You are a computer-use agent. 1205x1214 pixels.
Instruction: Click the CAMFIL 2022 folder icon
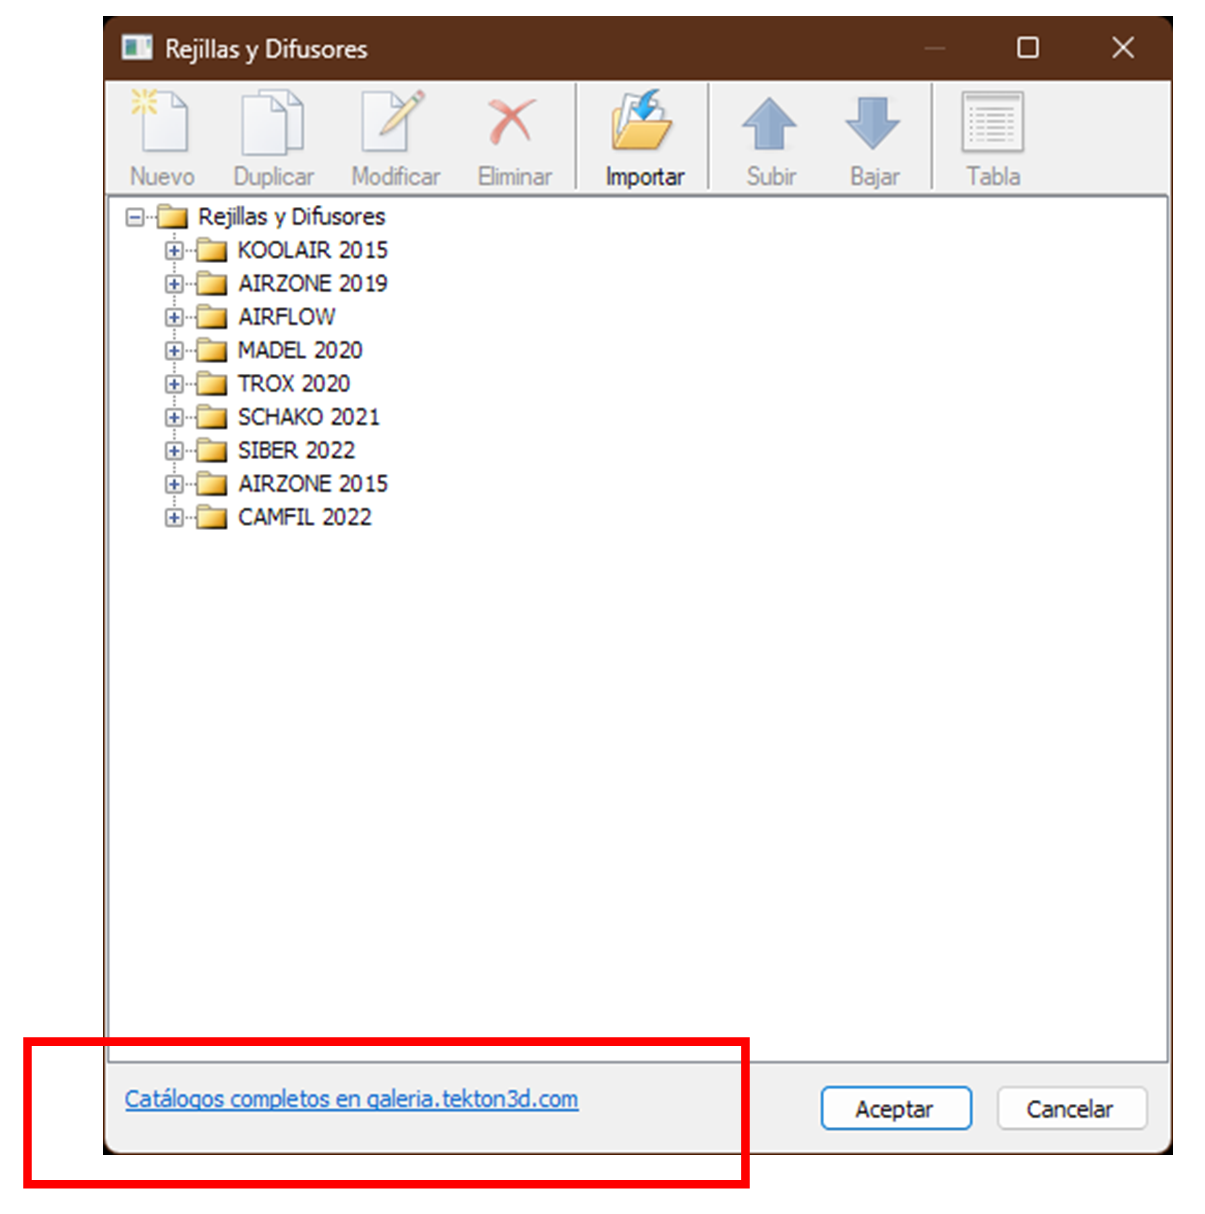click(x=212, y=517)
